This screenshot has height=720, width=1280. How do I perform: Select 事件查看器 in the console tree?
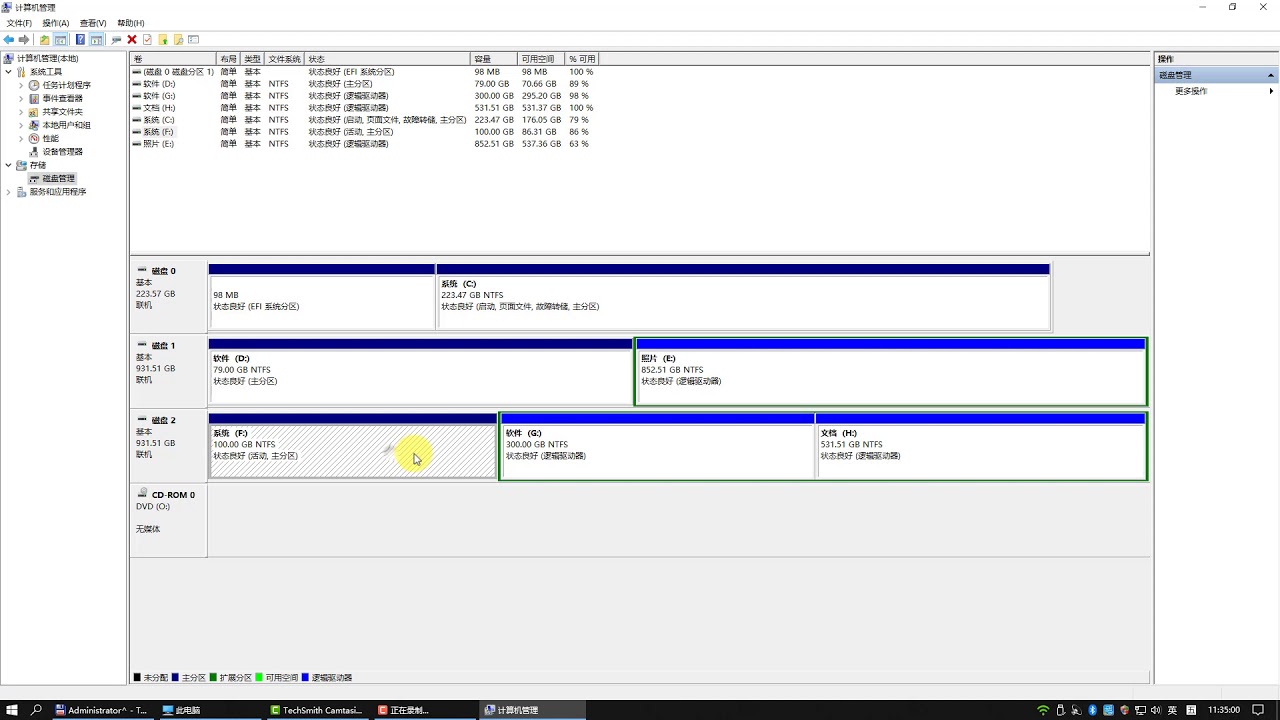[62, 98]
